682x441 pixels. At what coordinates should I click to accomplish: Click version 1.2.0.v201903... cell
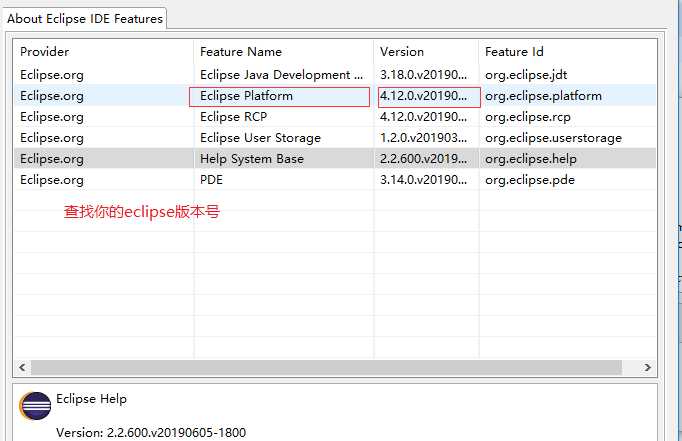coord(423,138)
